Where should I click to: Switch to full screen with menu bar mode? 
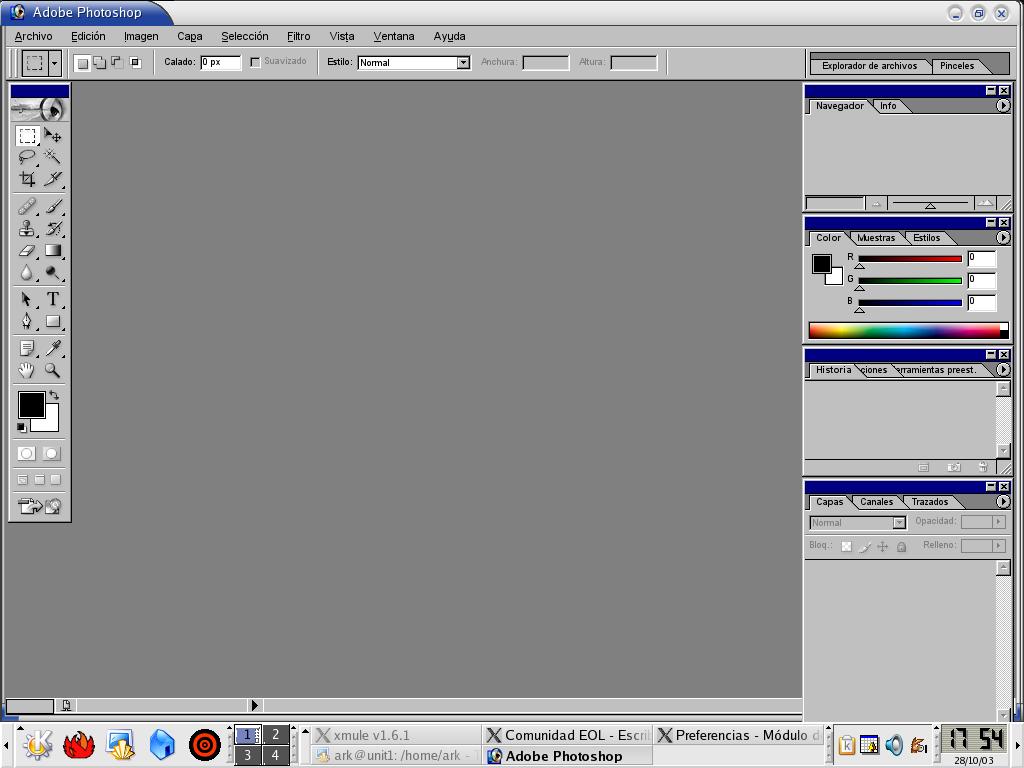(39, 479)
